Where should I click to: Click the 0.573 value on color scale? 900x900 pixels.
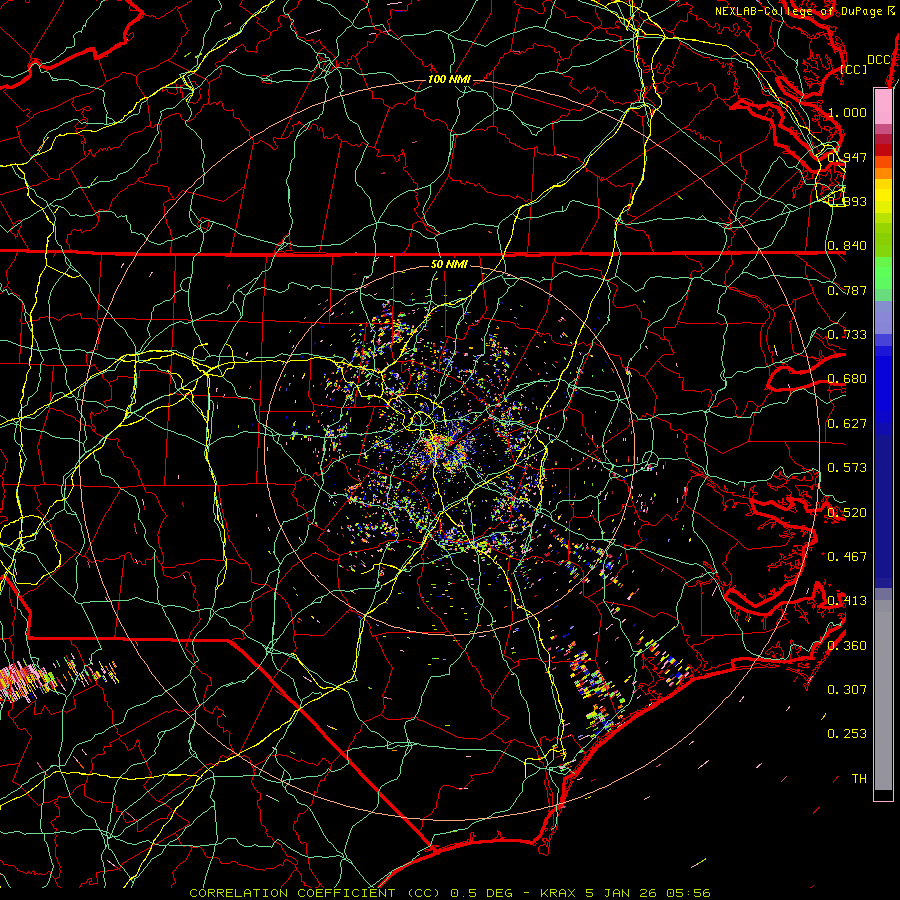[847, 468]
